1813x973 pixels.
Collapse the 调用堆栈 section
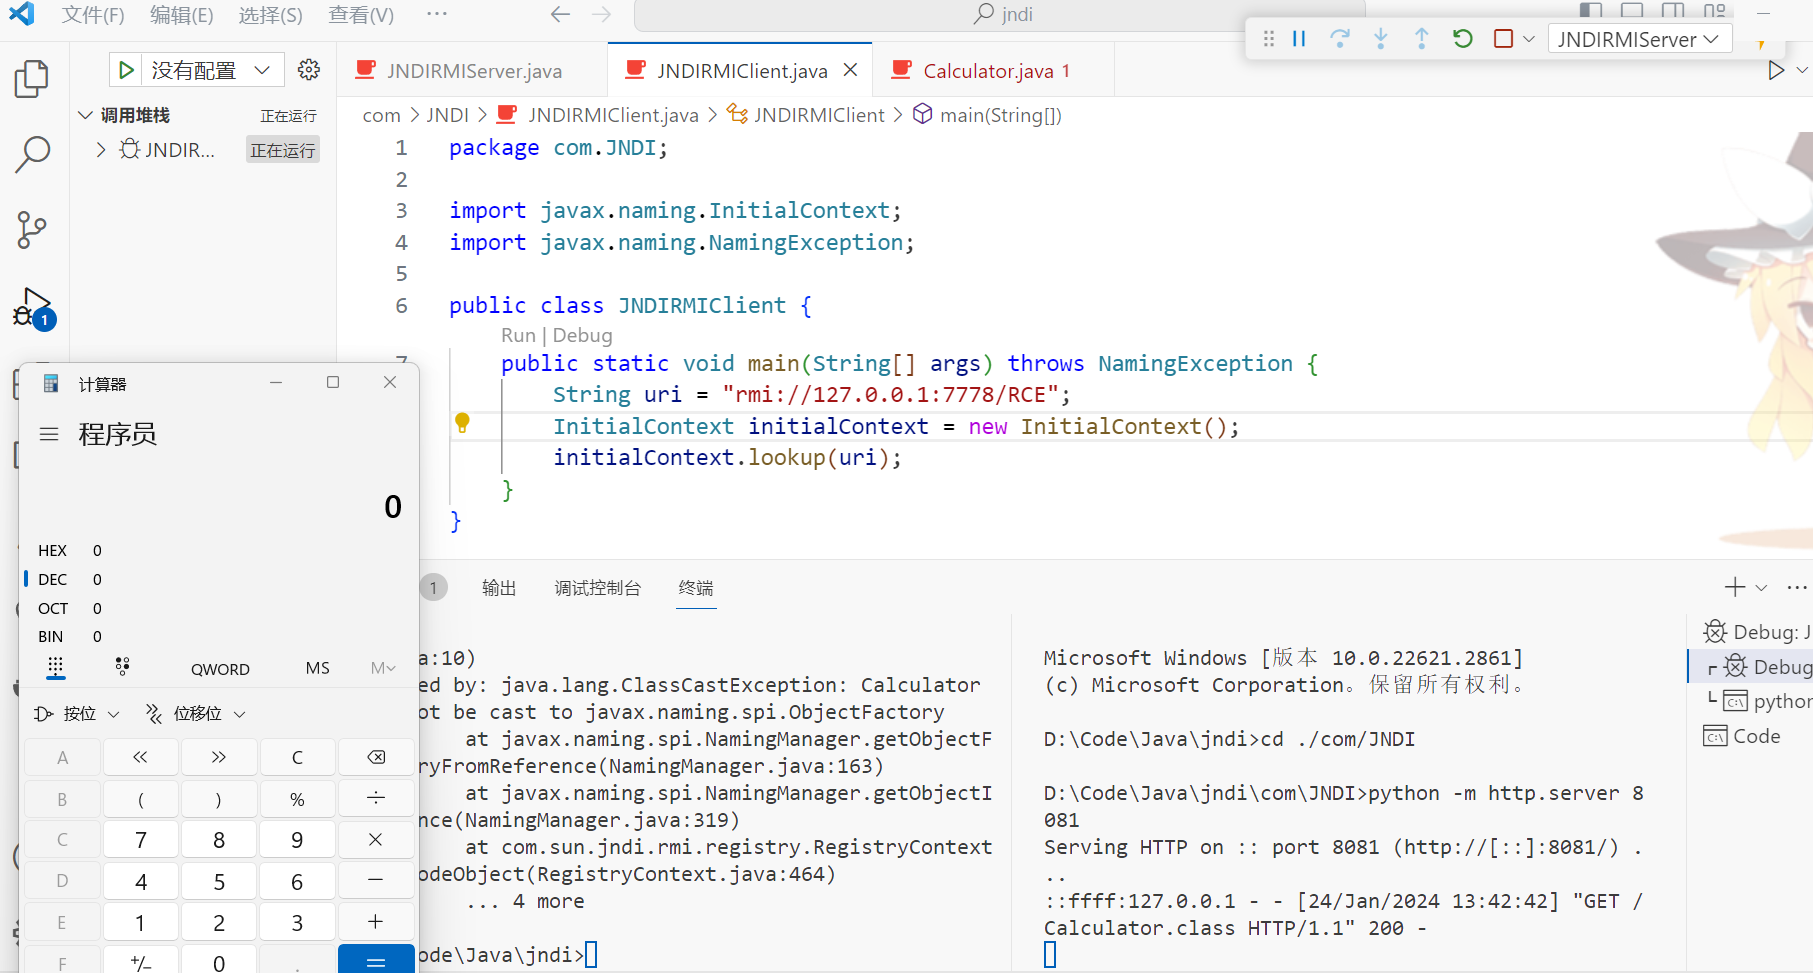[x=86, y=115]
